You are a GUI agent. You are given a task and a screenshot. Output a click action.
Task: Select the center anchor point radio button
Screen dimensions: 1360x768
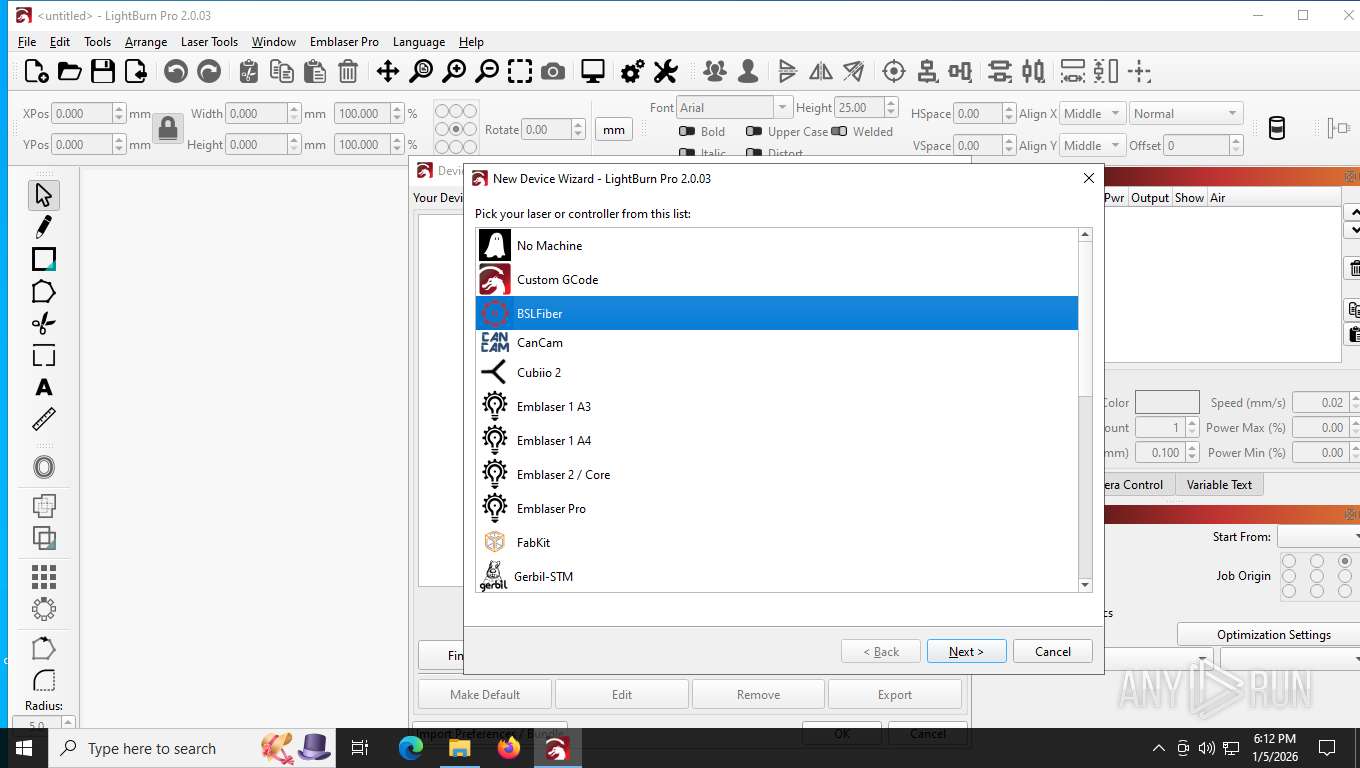tap(456, 129)
